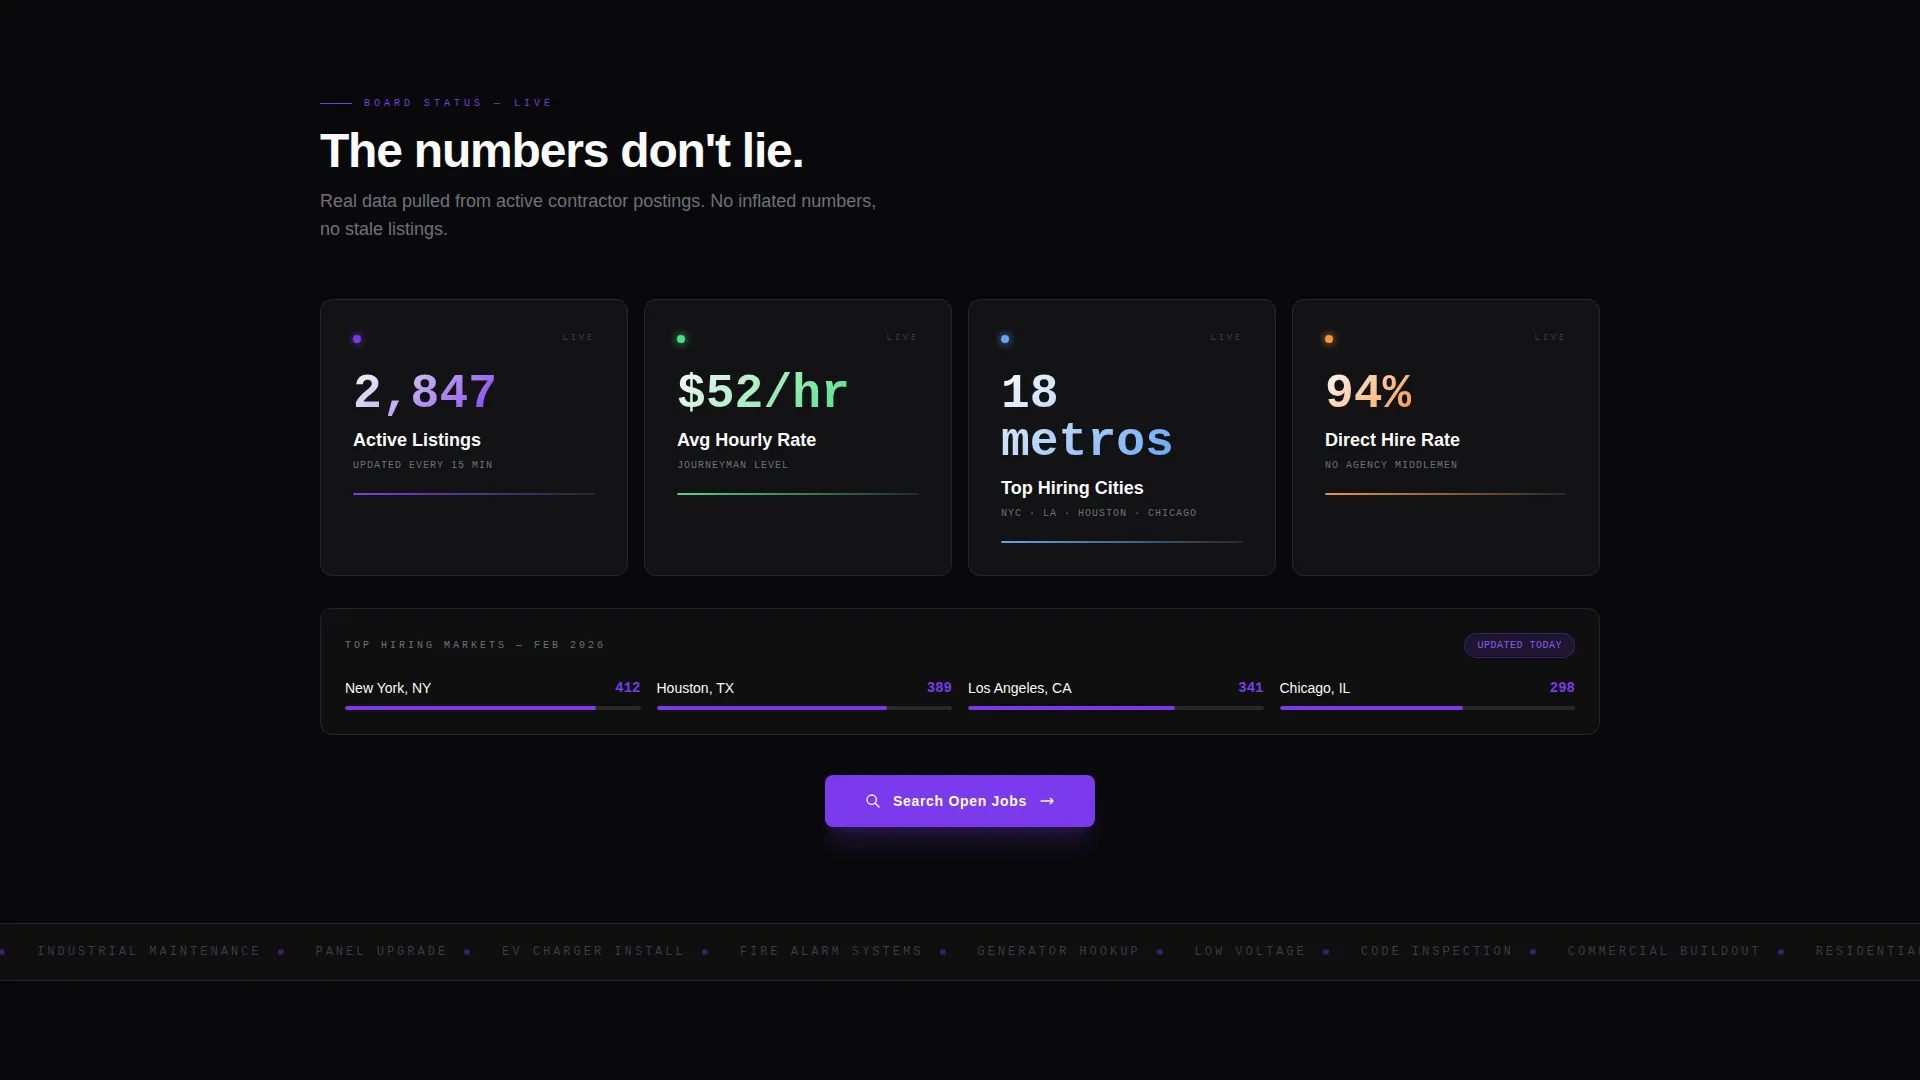Click the LIVE tag on Avg Hourly Rate card

pyautogui.click(x=902, y=338)
